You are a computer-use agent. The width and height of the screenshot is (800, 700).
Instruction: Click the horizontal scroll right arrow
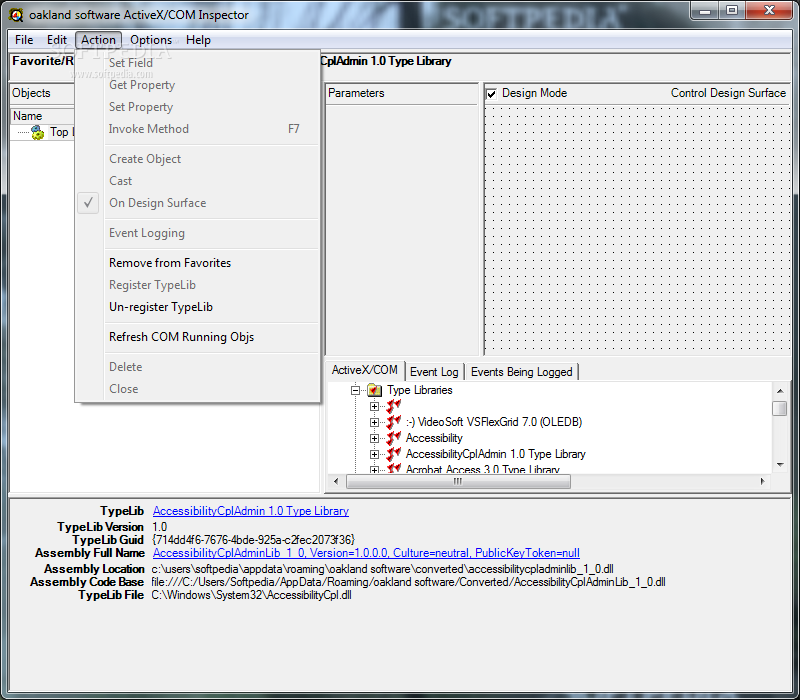[x=763, y=482]
